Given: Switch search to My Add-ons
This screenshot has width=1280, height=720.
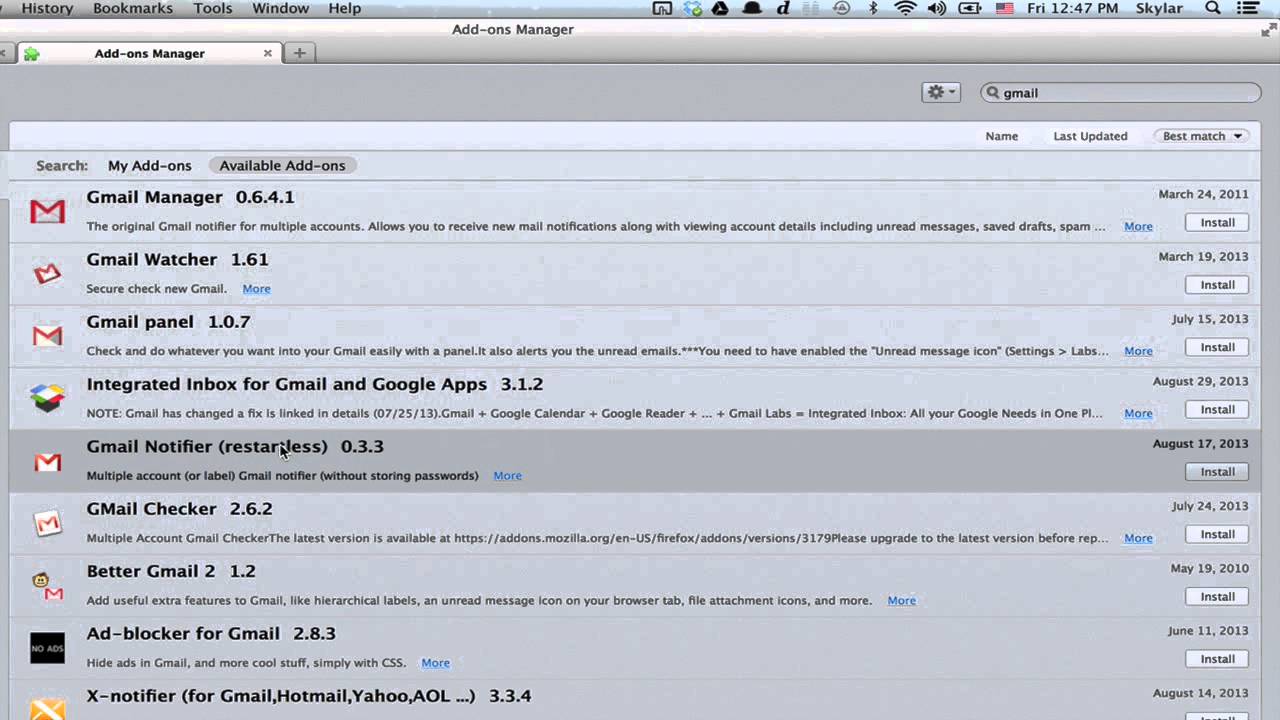Looking at the screenshot, I should (x=149, y=166).
